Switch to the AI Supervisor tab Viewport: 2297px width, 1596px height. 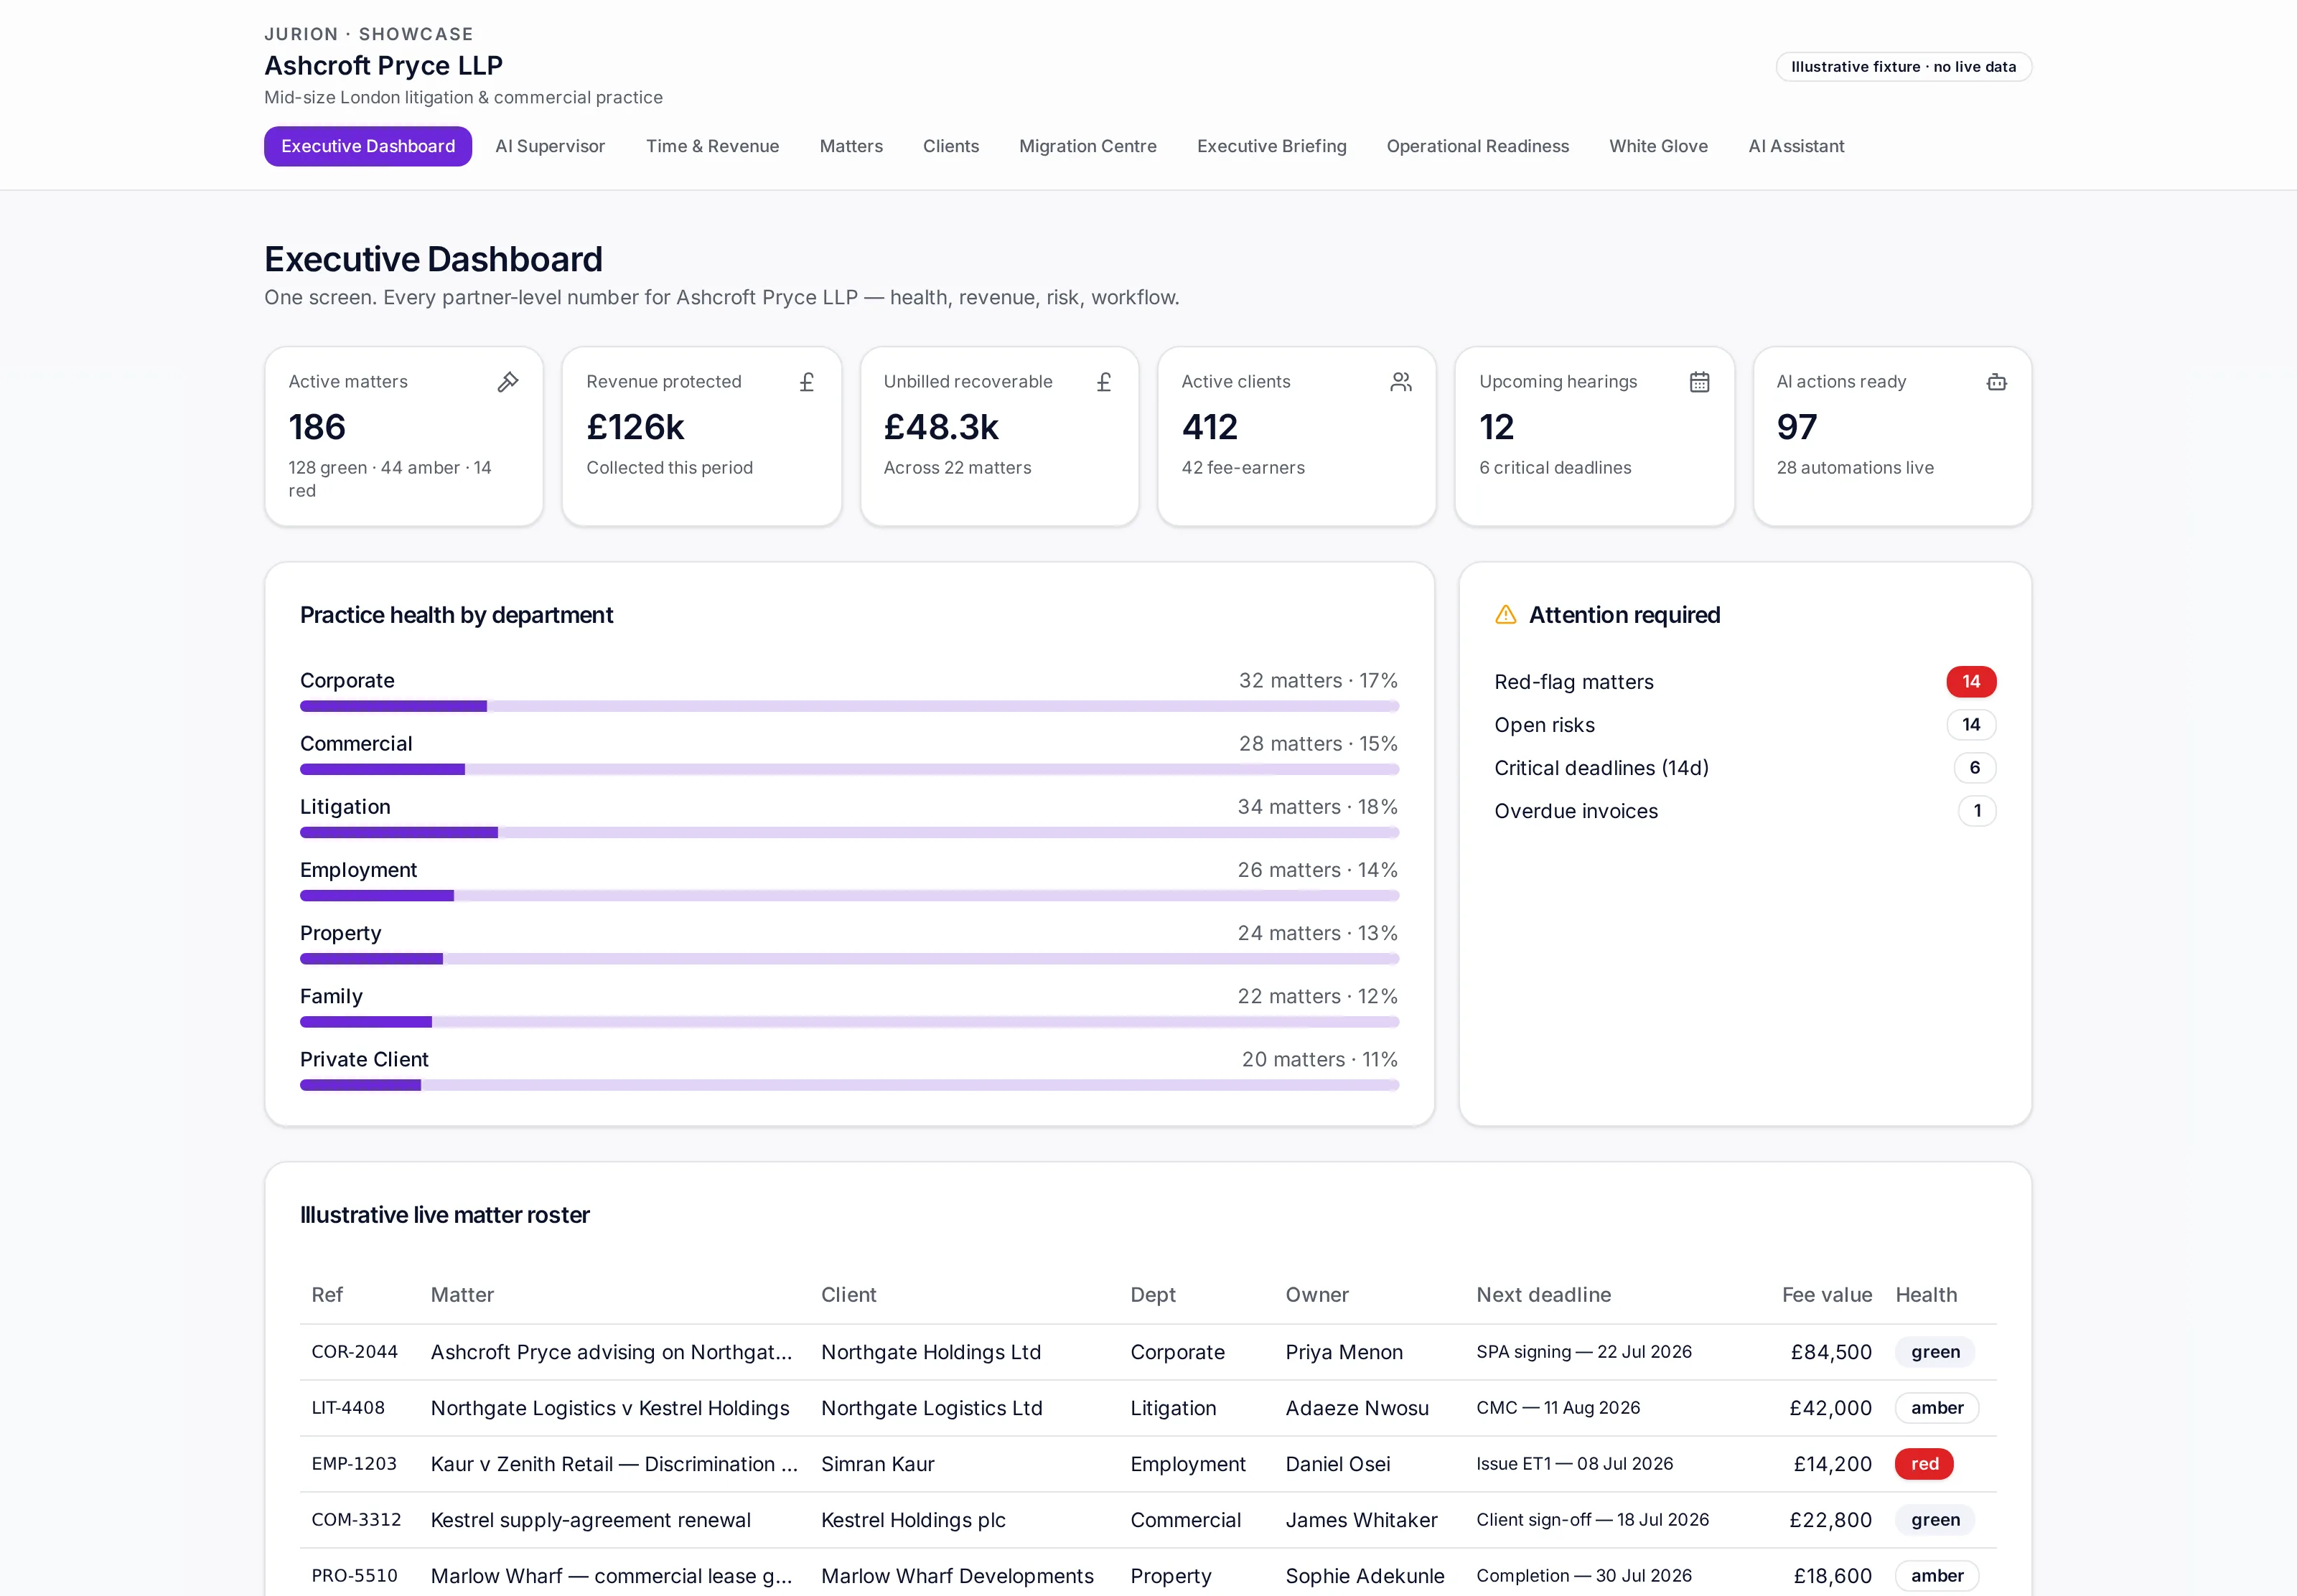[x=550, y=146]
